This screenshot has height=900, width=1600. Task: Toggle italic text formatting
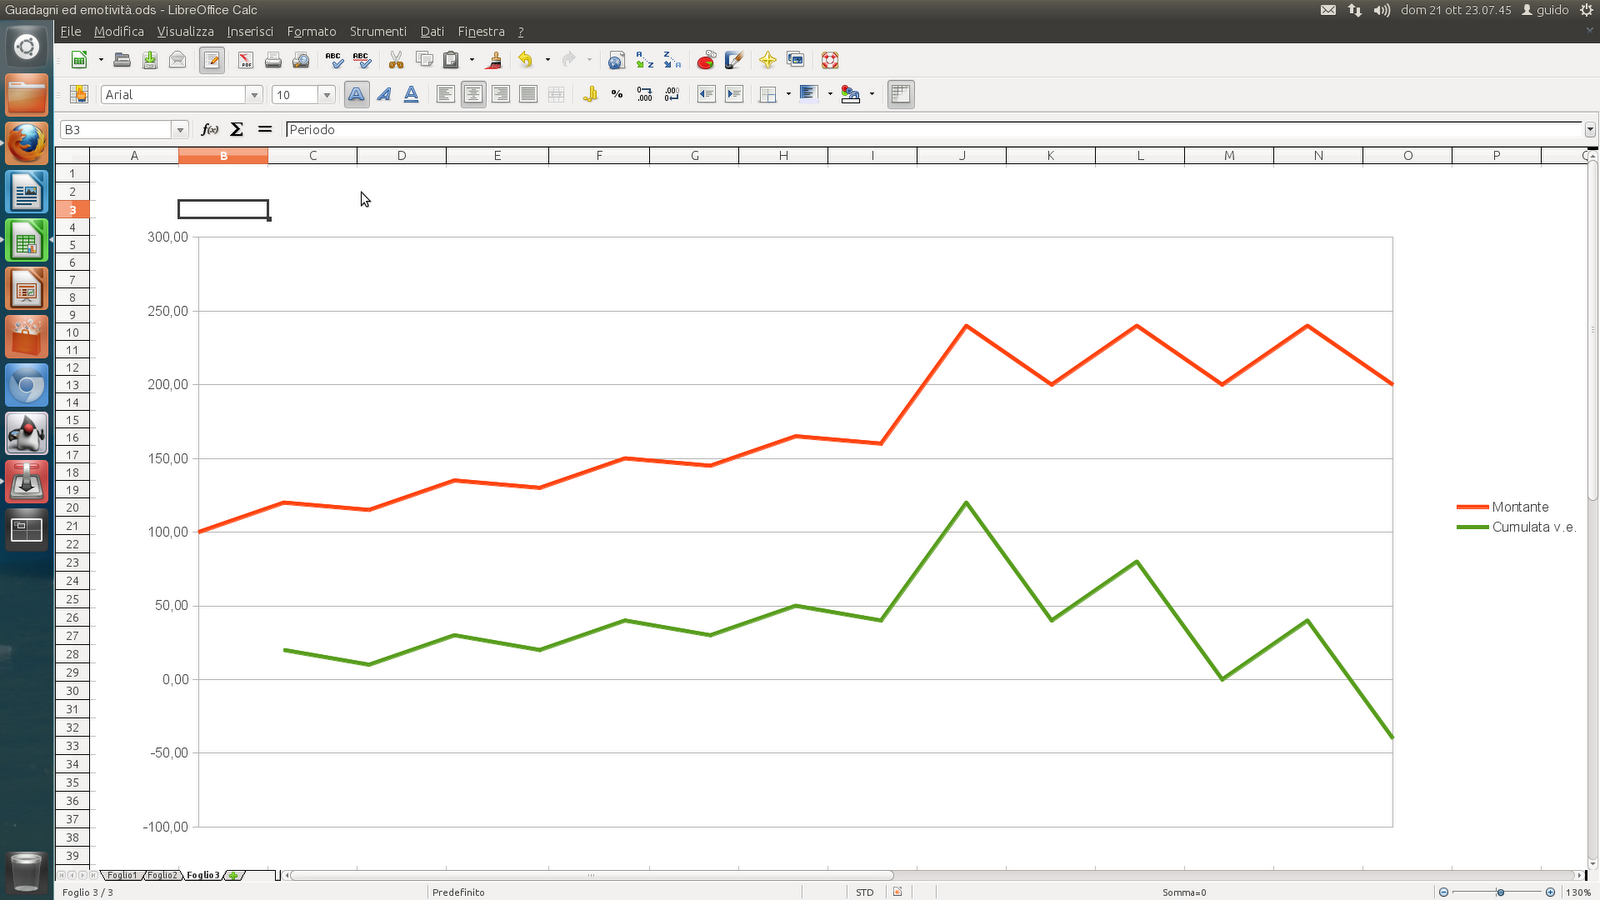pos(384,94)
